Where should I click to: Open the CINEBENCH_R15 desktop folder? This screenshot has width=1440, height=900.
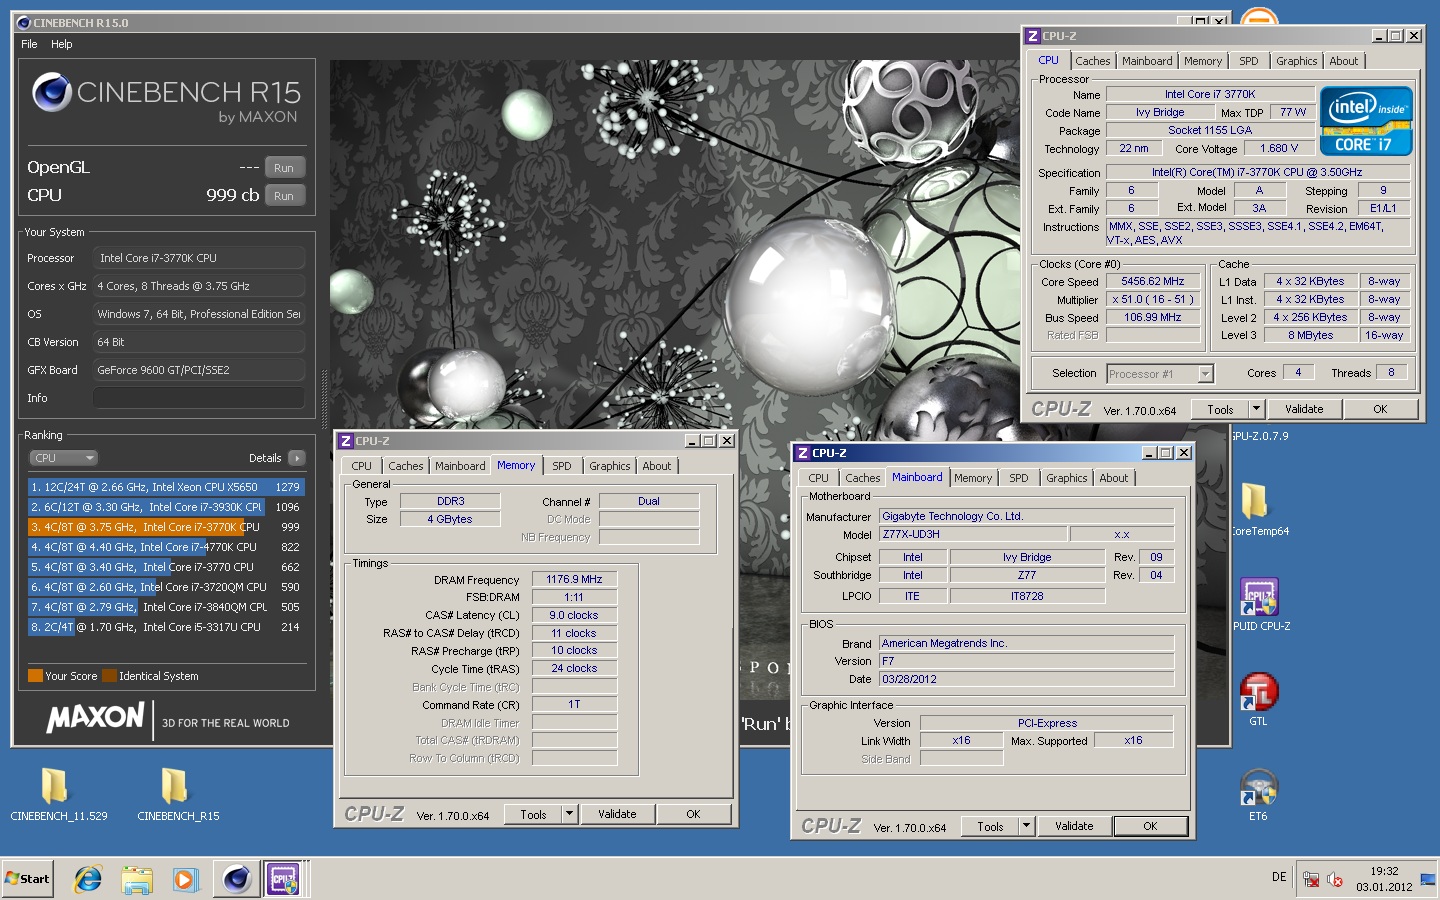[177, 794]
